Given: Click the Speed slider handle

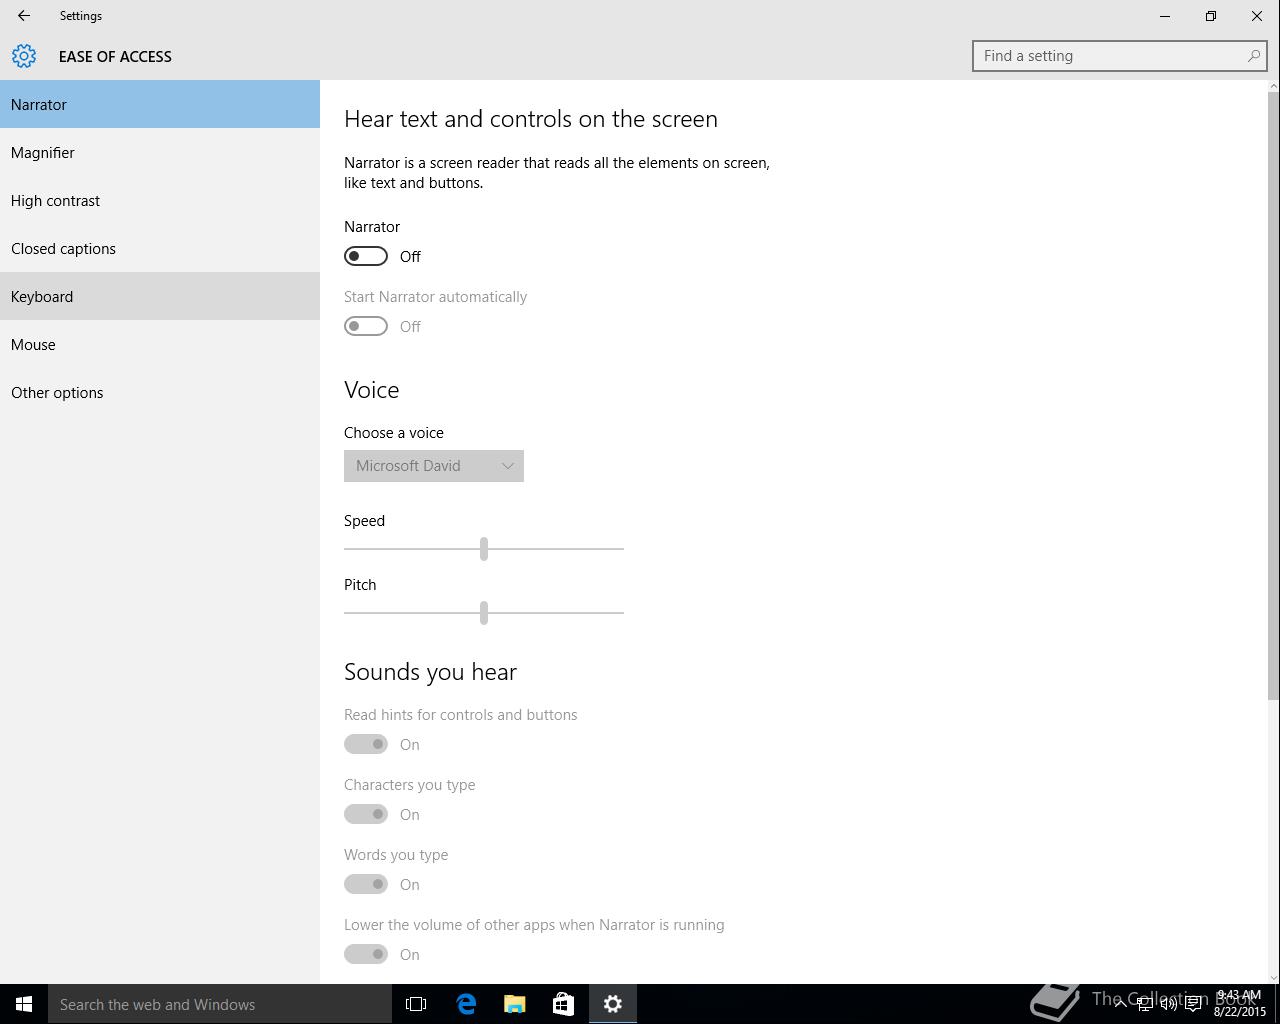Looking at the screenshot, I should [x=484, y=549].
